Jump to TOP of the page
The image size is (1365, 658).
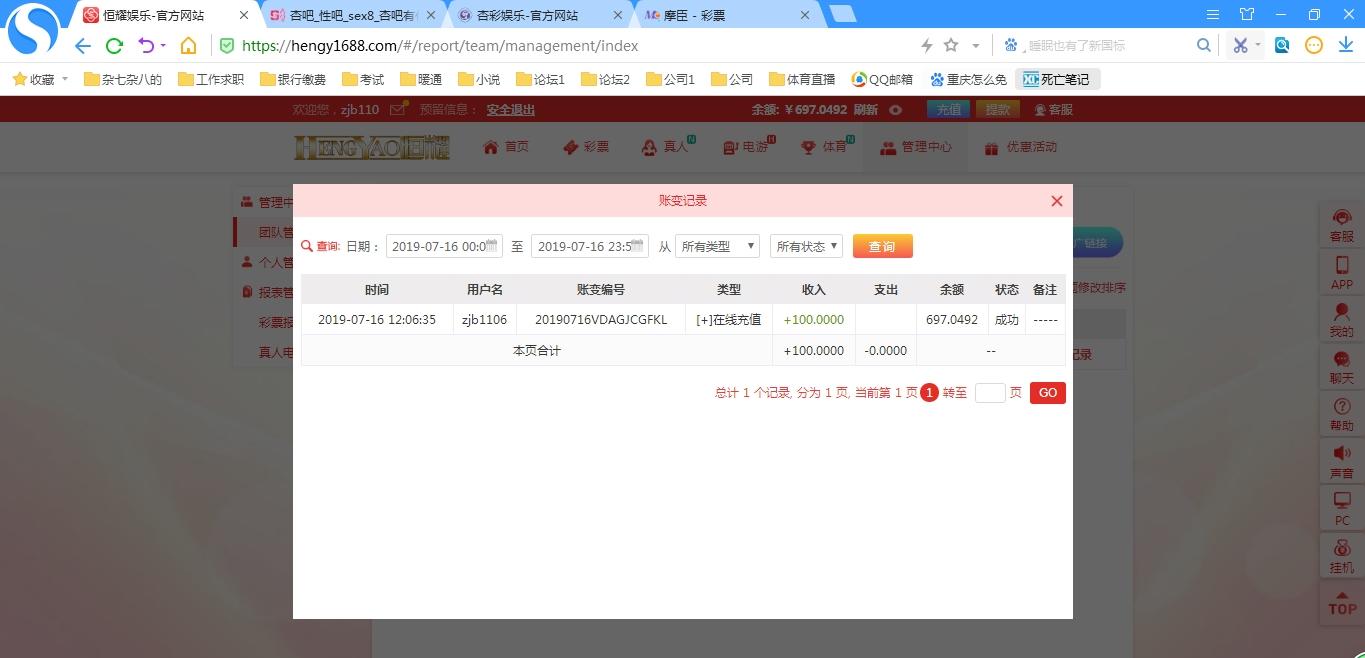point(1342,602)
